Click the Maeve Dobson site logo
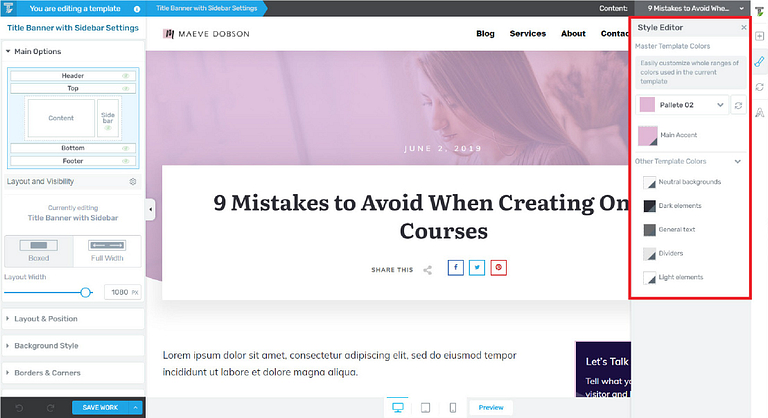 pyautogui.click(x=206, y=34)
